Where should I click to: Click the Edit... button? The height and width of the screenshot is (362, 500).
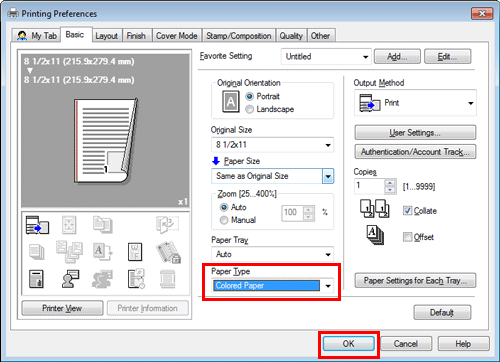tap(447, 57)
